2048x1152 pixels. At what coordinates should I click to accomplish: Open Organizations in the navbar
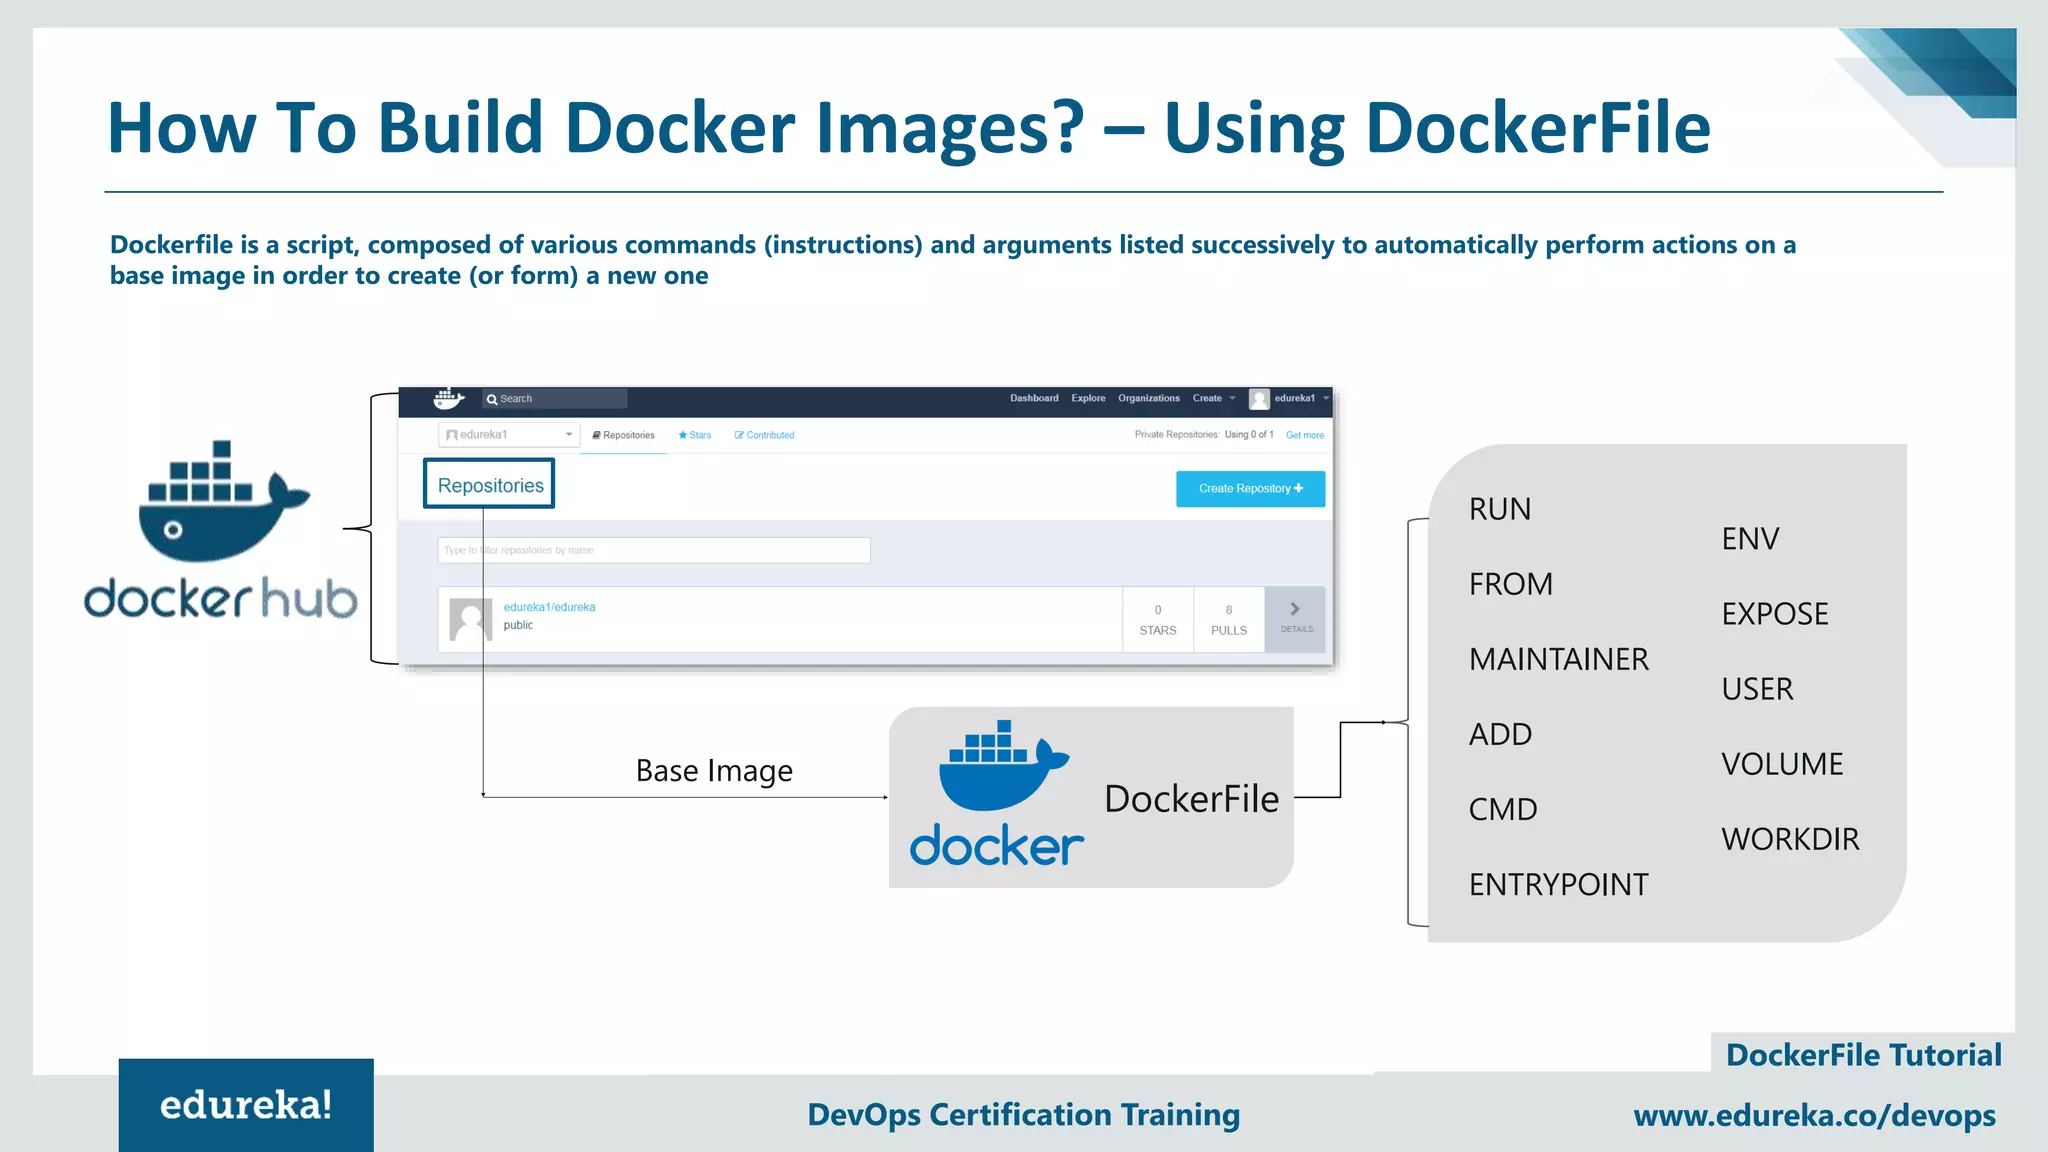(x=1148, y=398)
